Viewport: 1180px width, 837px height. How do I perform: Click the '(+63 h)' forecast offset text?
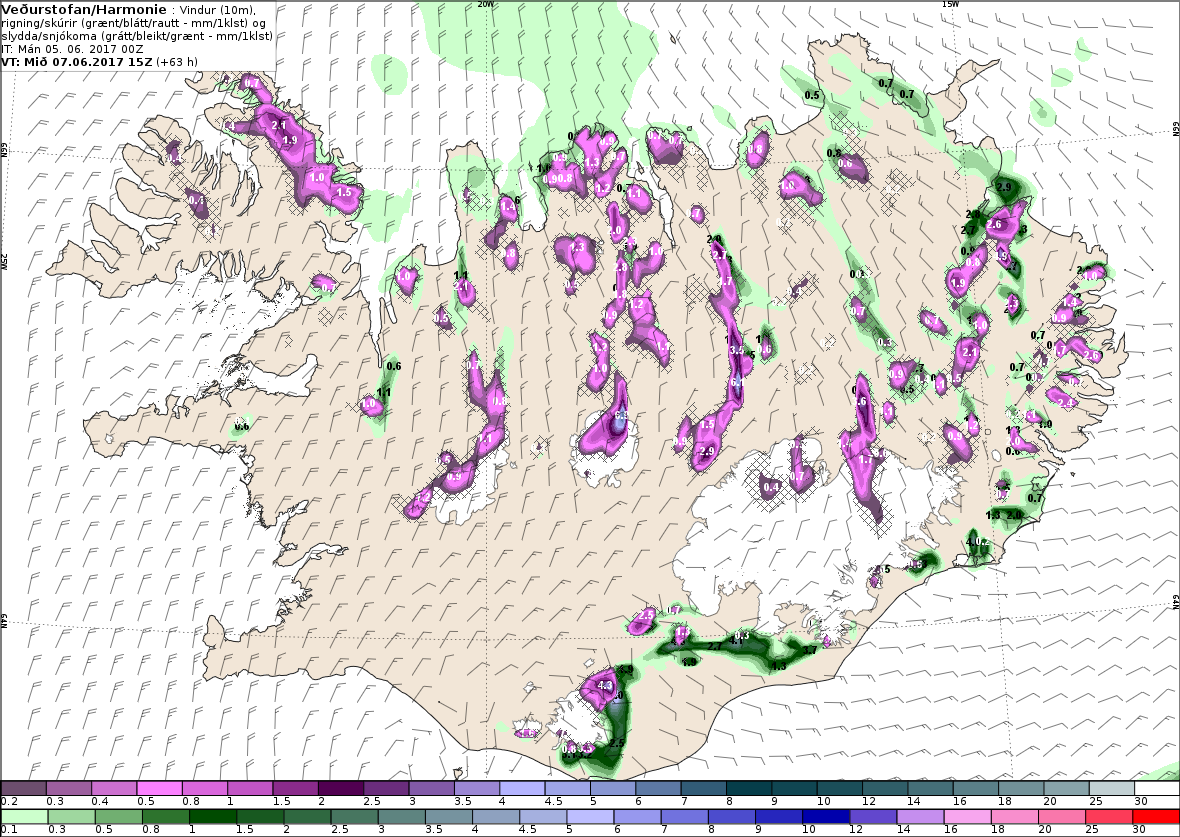pos(177,62)
